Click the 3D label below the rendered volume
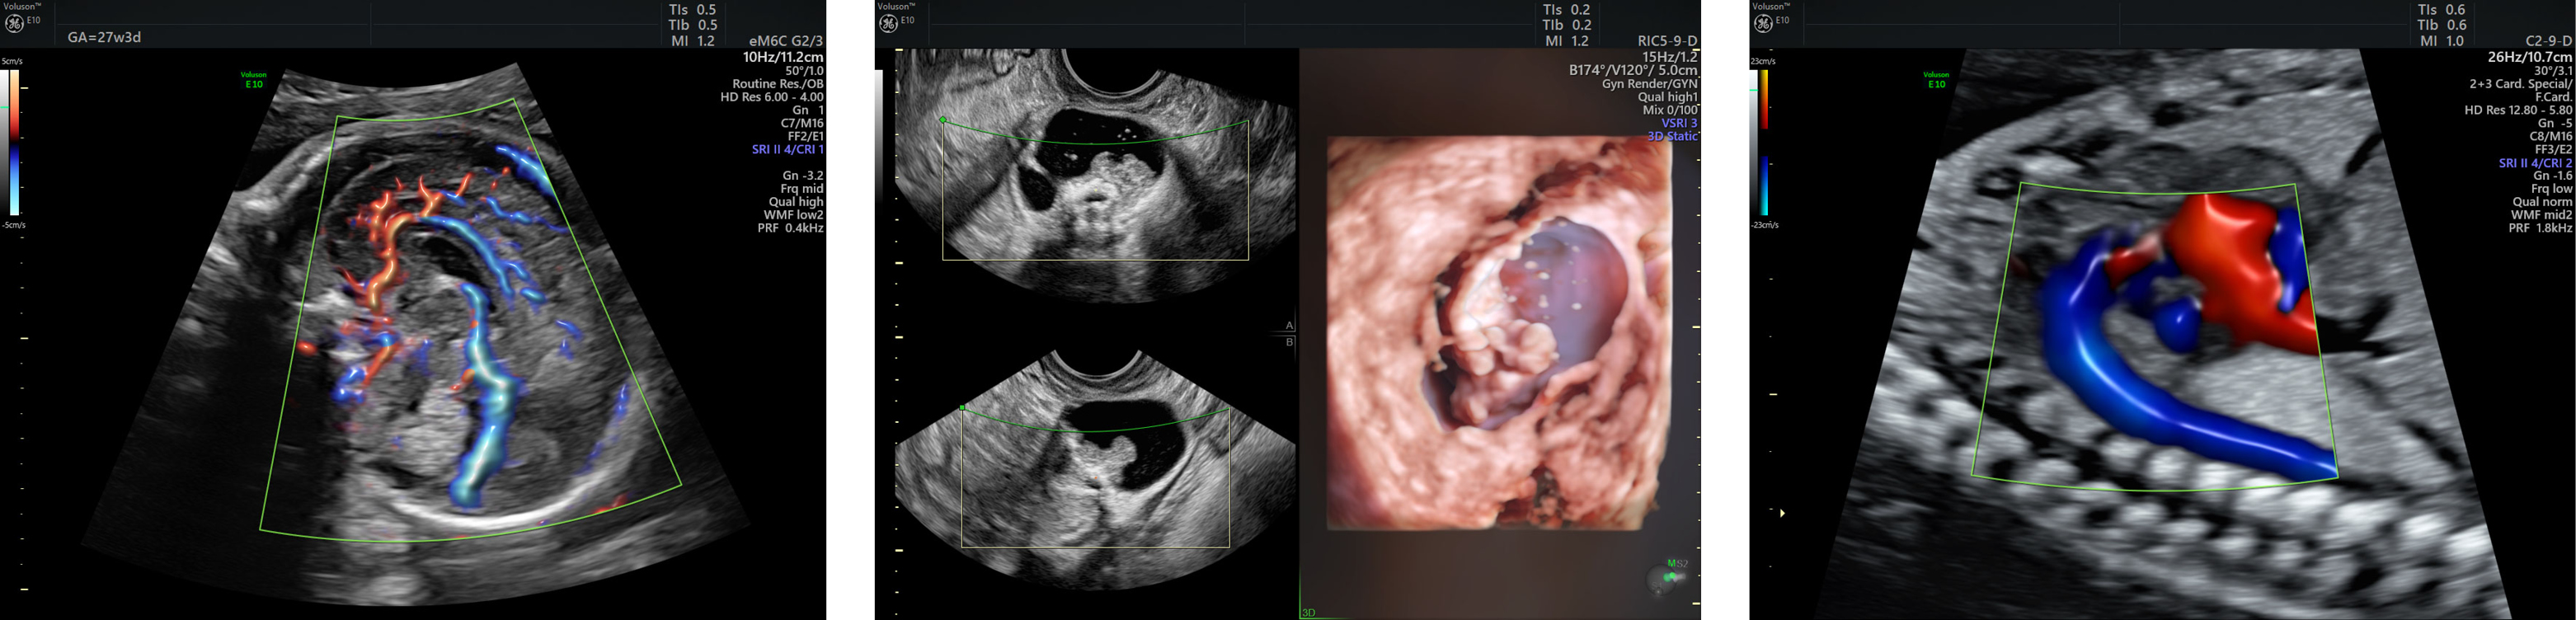 pyautogui.click(x=1309, y=612)
